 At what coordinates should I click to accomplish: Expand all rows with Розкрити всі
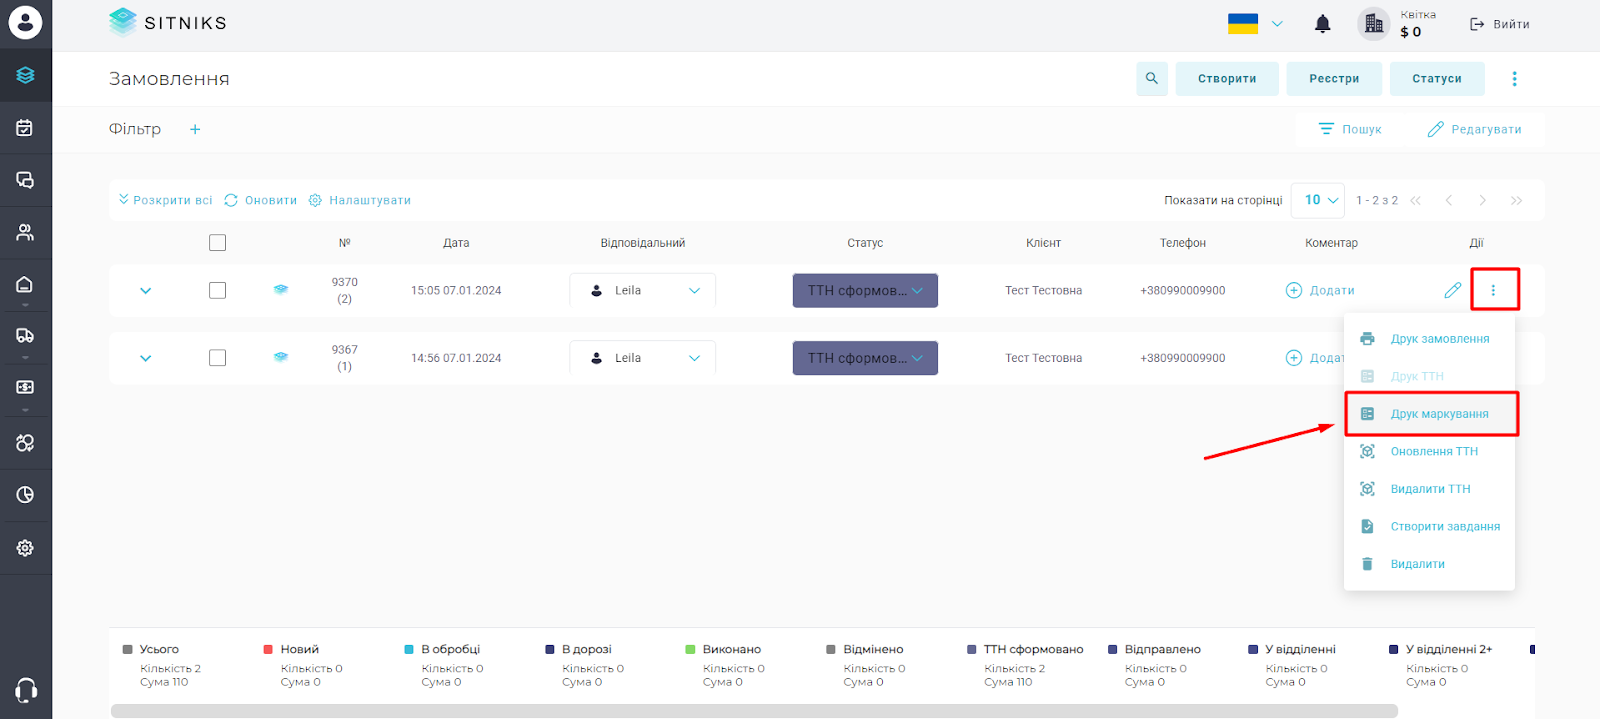tap(165, 200)
